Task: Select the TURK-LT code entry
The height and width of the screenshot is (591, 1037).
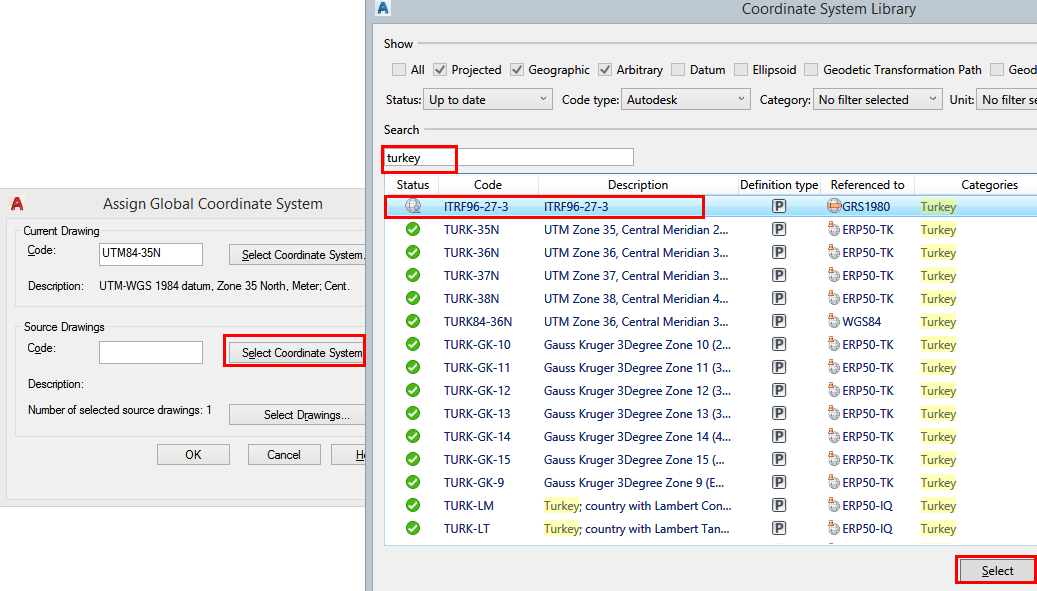Action: click(467, 529)
